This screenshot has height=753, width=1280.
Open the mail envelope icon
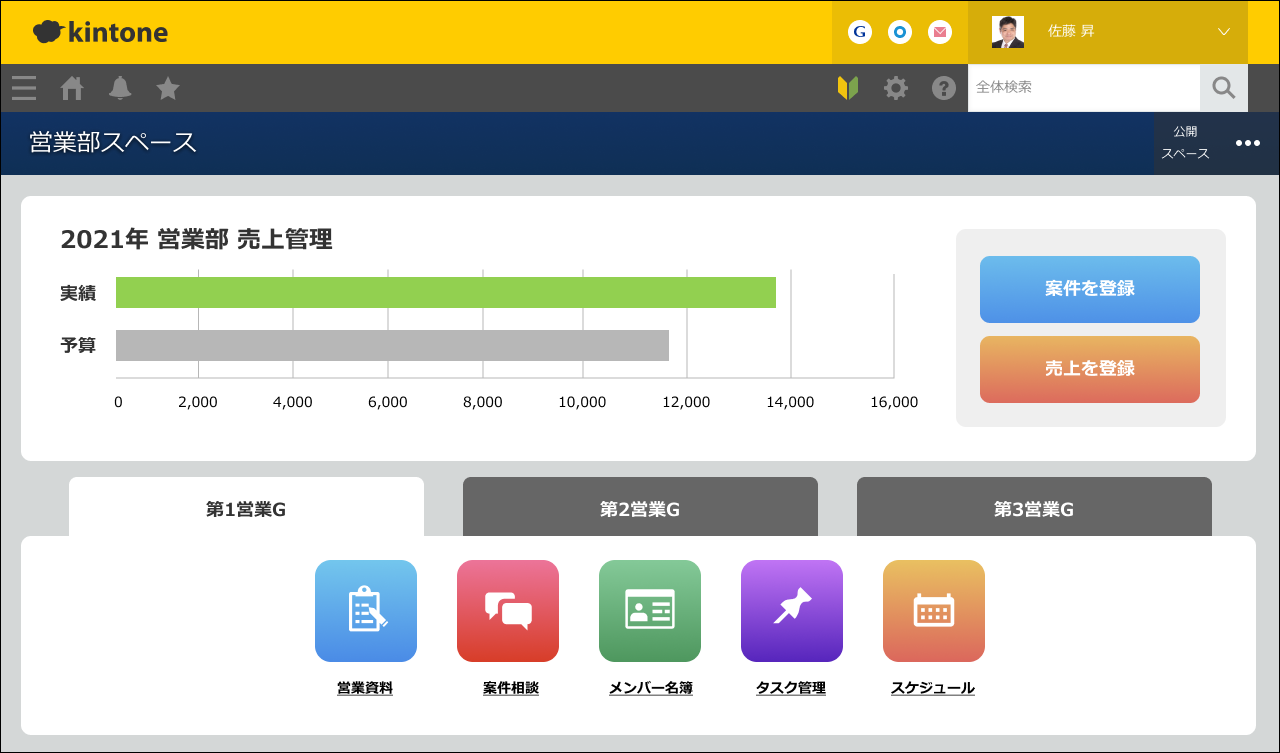[x=939, y=32]
